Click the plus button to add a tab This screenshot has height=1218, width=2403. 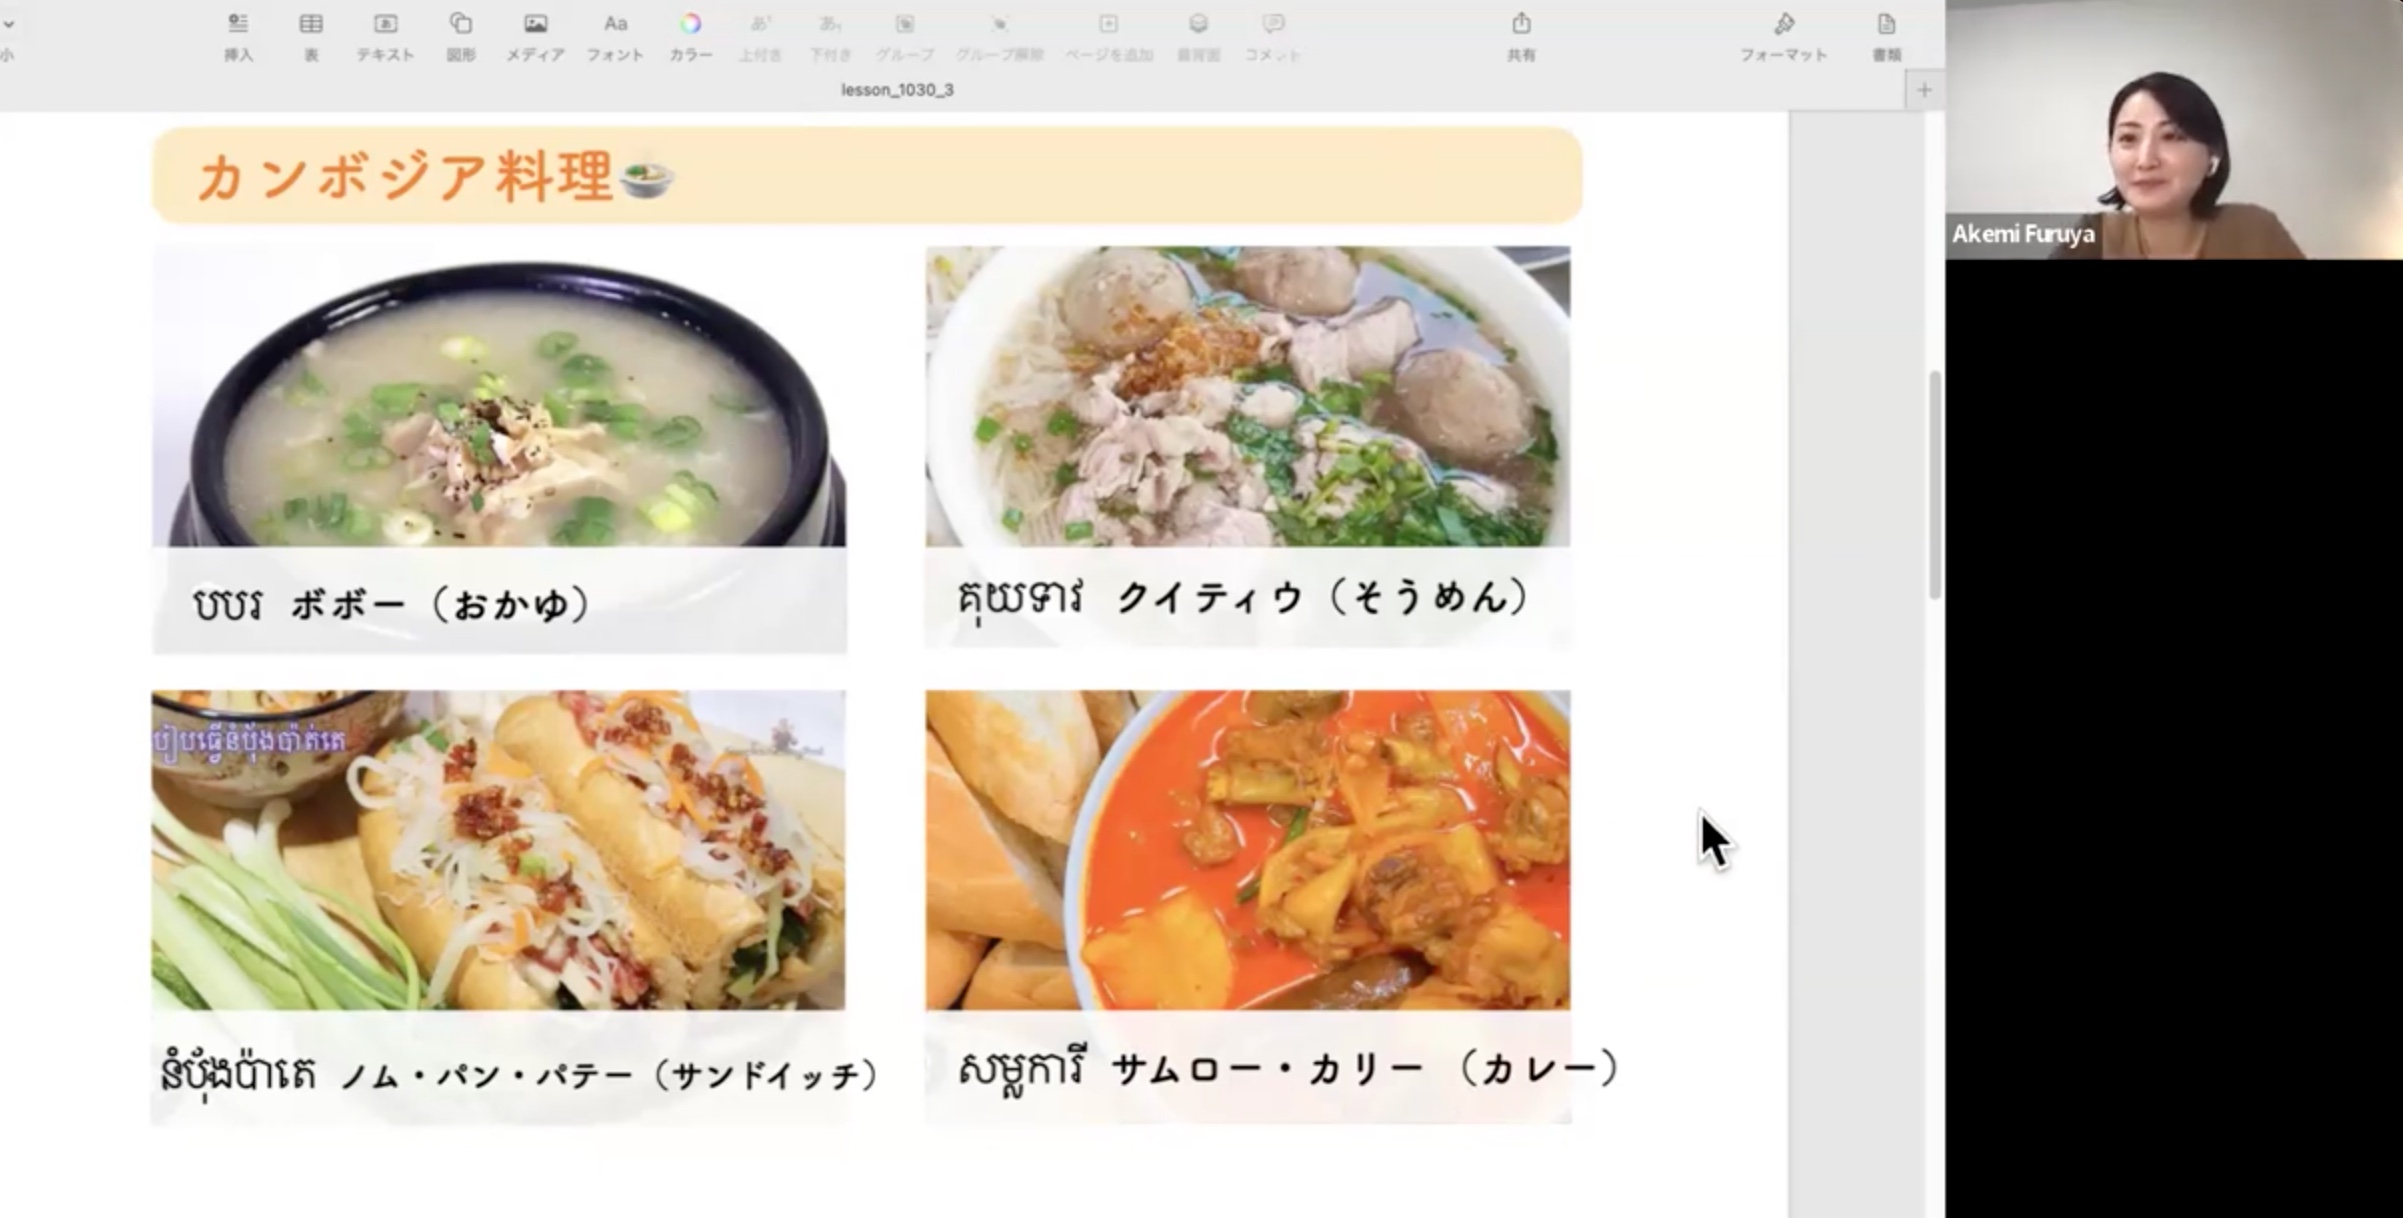click(1924, 90)
